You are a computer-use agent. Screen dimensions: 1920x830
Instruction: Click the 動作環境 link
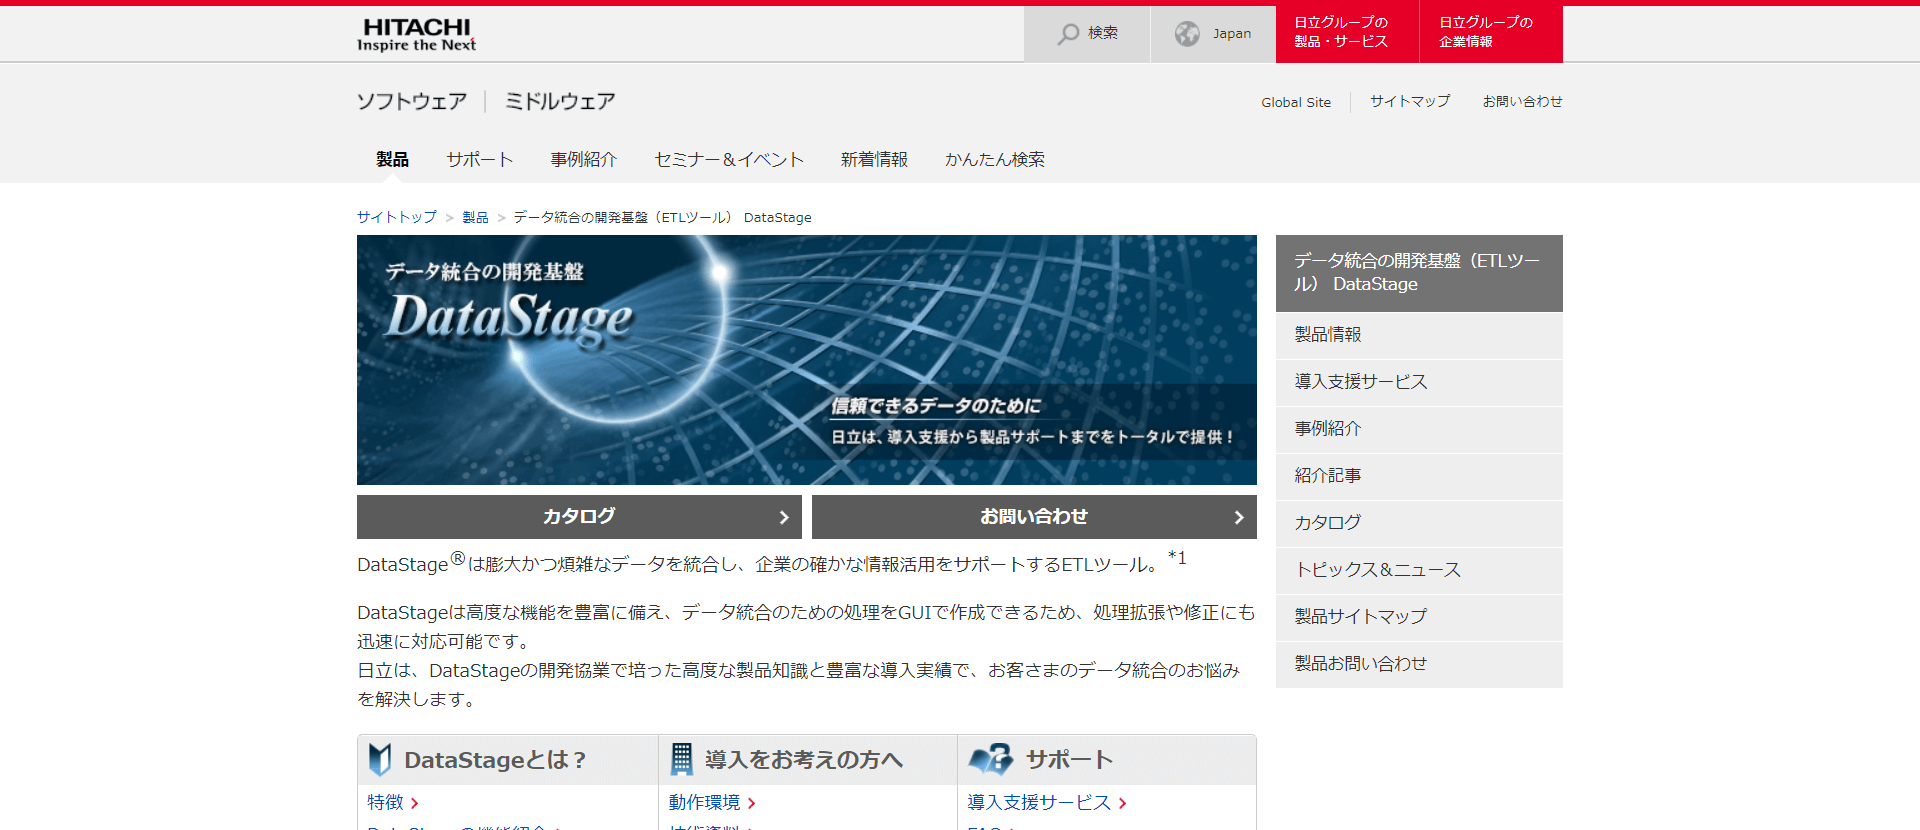click(x=704, y=803)
